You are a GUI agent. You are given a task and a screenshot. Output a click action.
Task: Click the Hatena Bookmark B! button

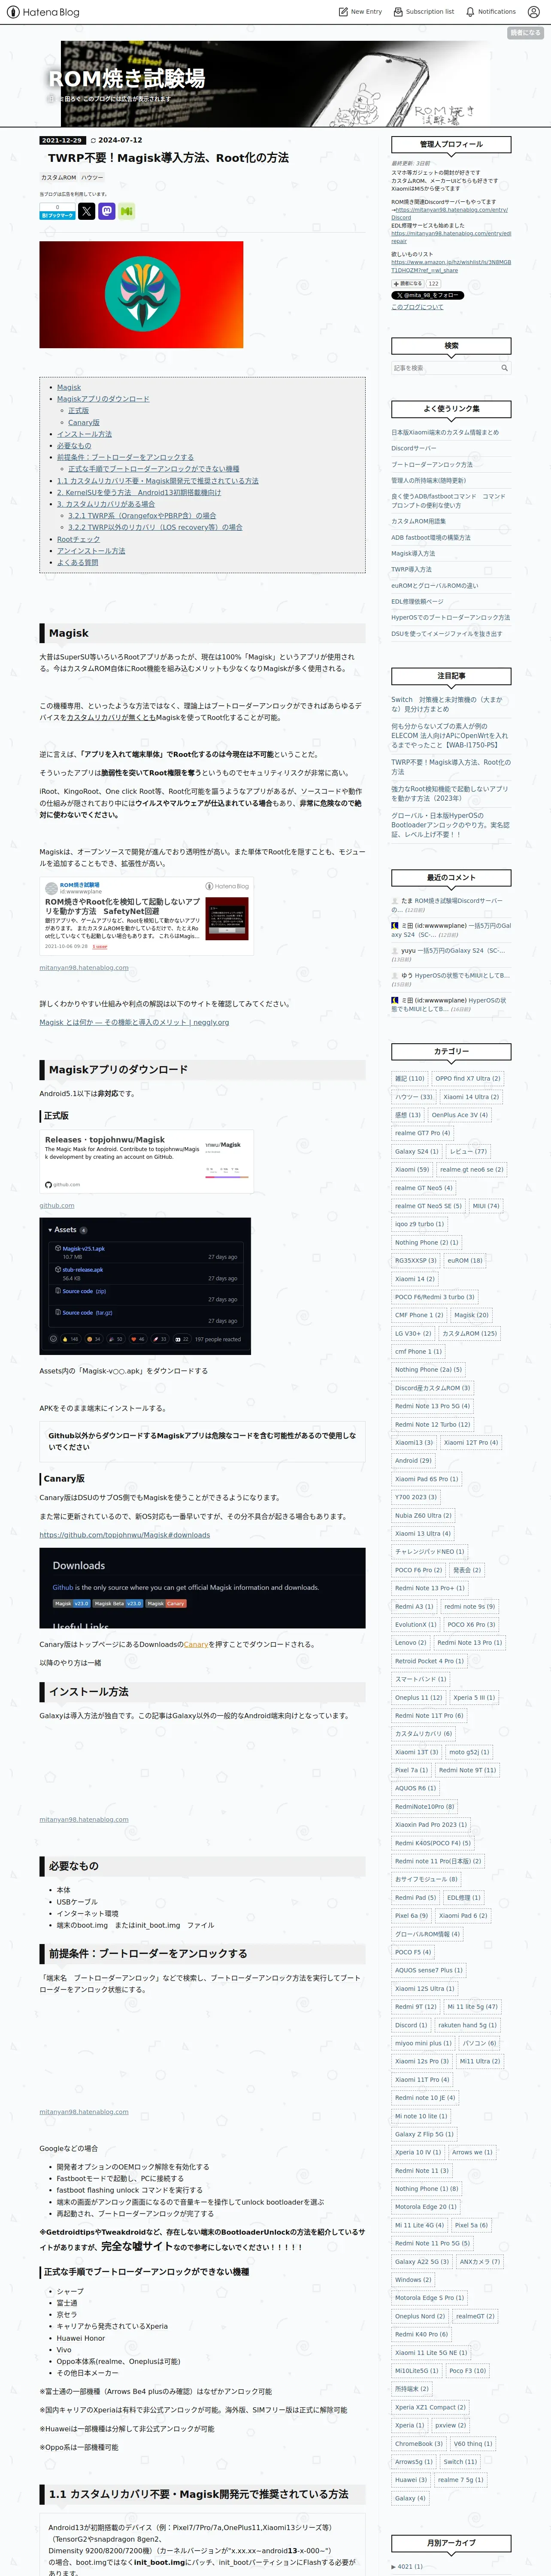(x=57, y=215)
